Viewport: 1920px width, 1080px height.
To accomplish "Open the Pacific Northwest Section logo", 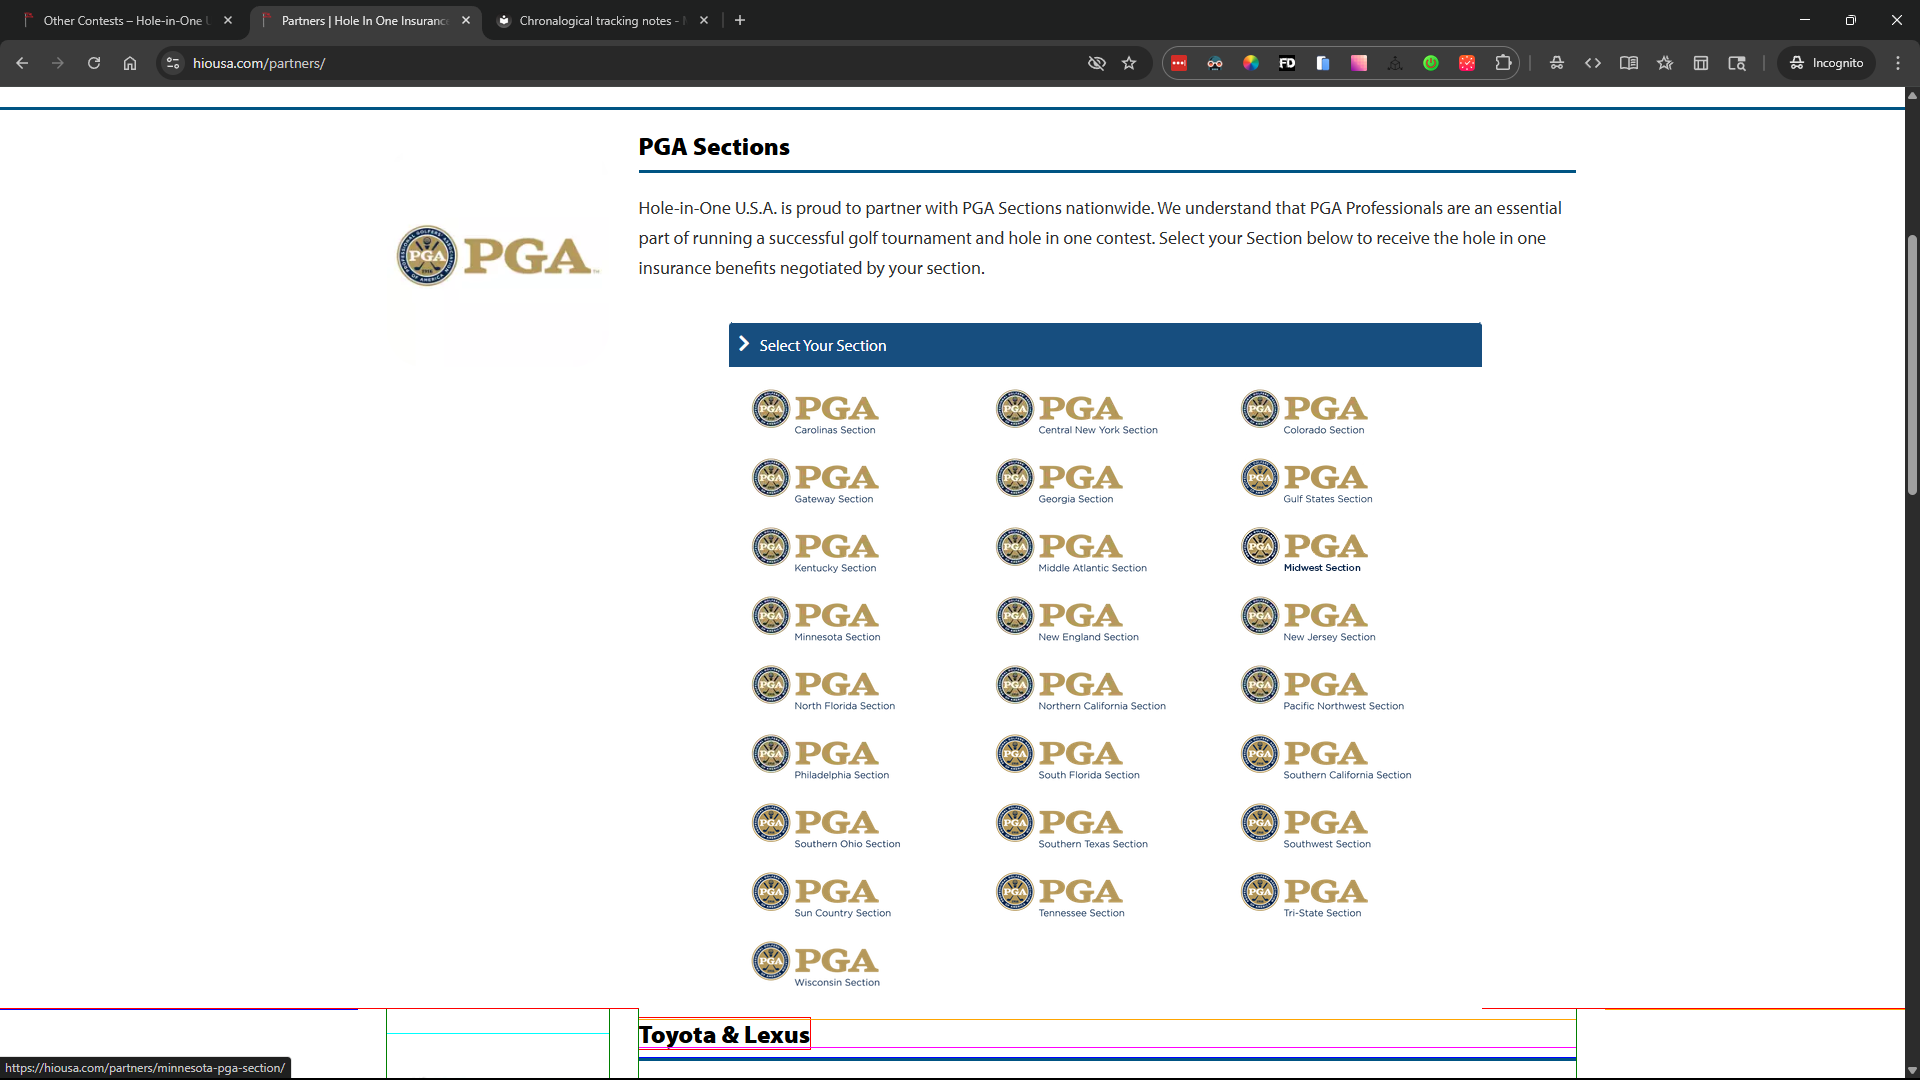I will point(1323,688).
